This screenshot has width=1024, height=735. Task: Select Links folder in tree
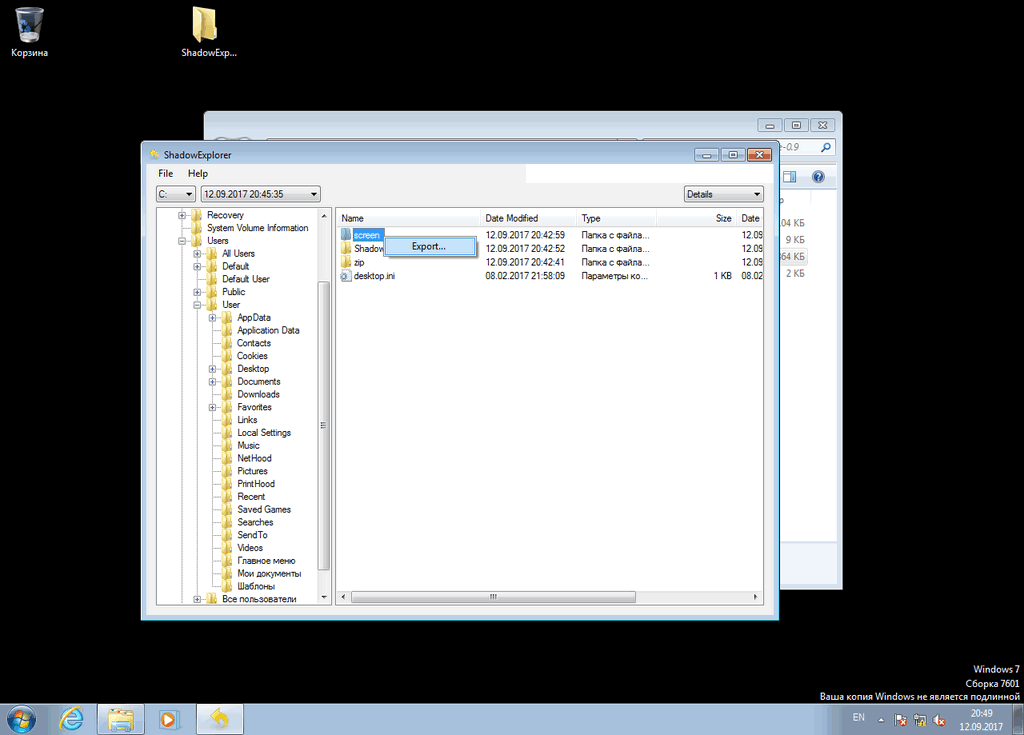tap(247, 420)
